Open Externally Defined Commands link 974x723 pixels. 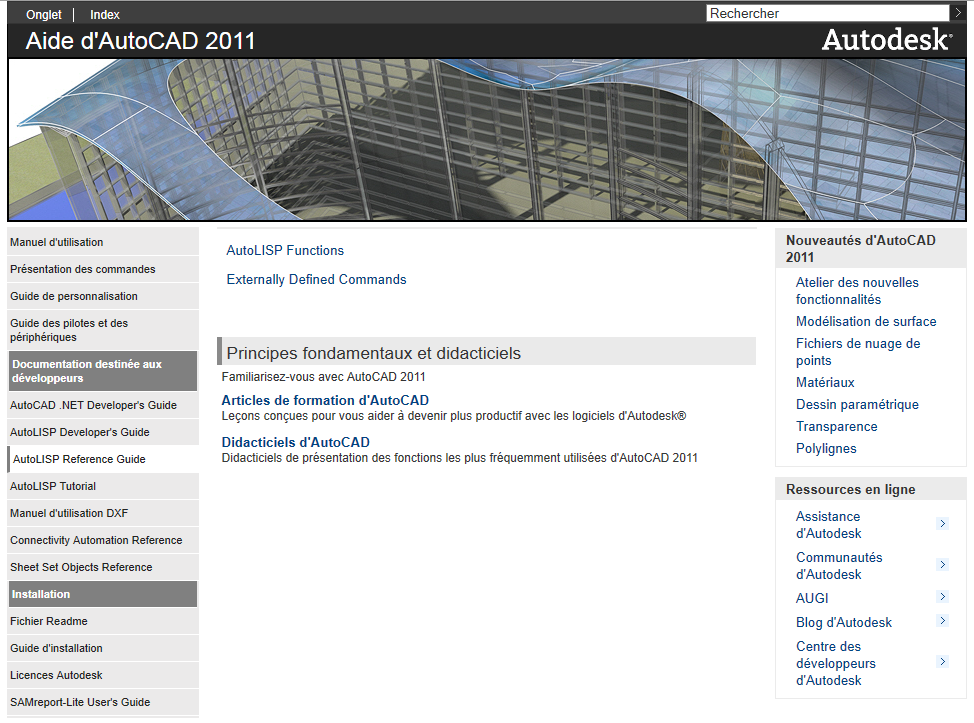click(x=316, y=280)
